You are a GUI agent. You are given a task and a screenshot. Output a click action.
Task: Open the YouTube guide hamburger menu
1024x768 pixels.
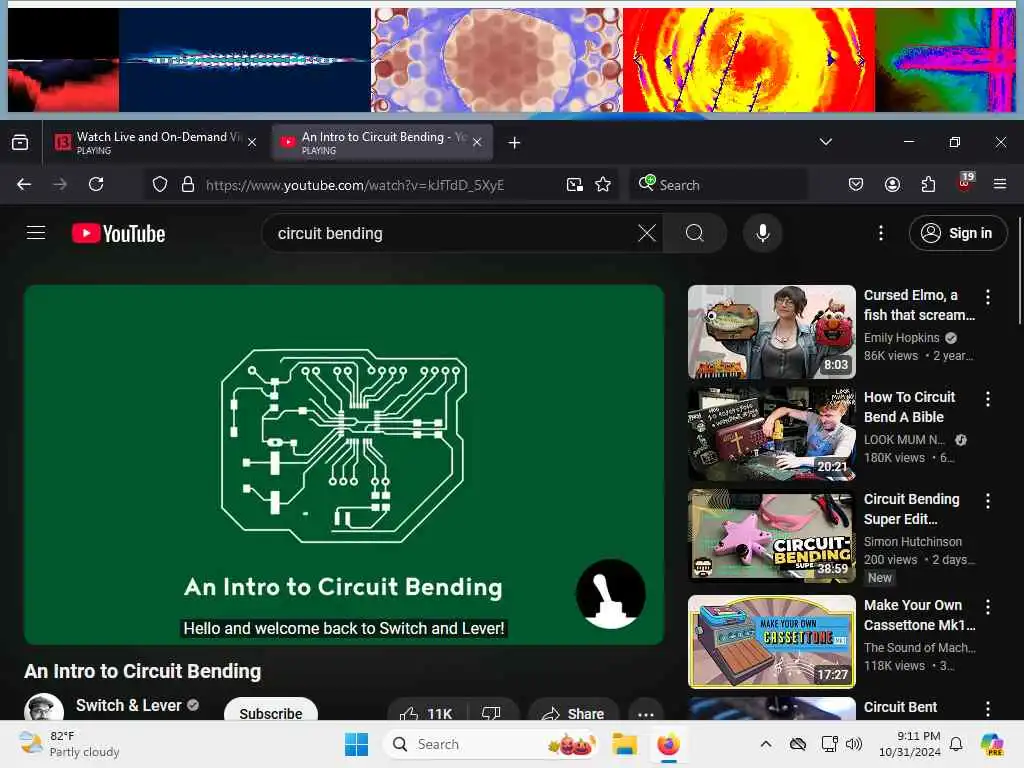(36, 232)
